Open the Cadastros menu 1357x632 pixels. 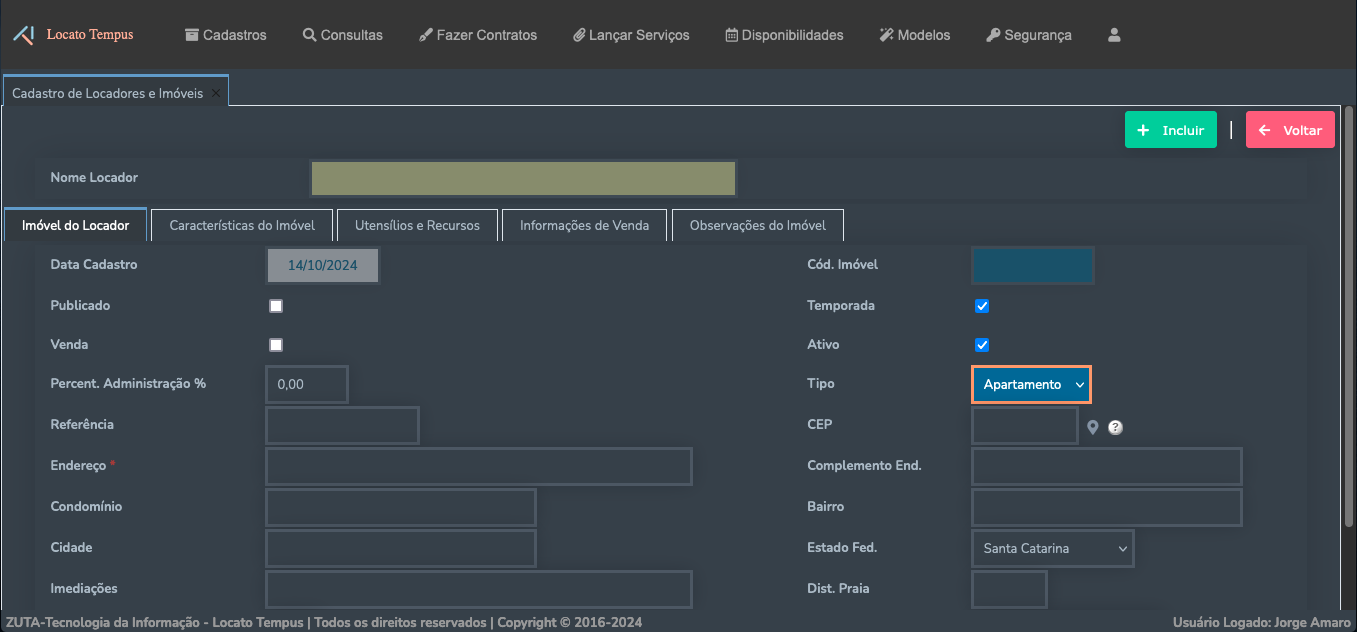226,35
